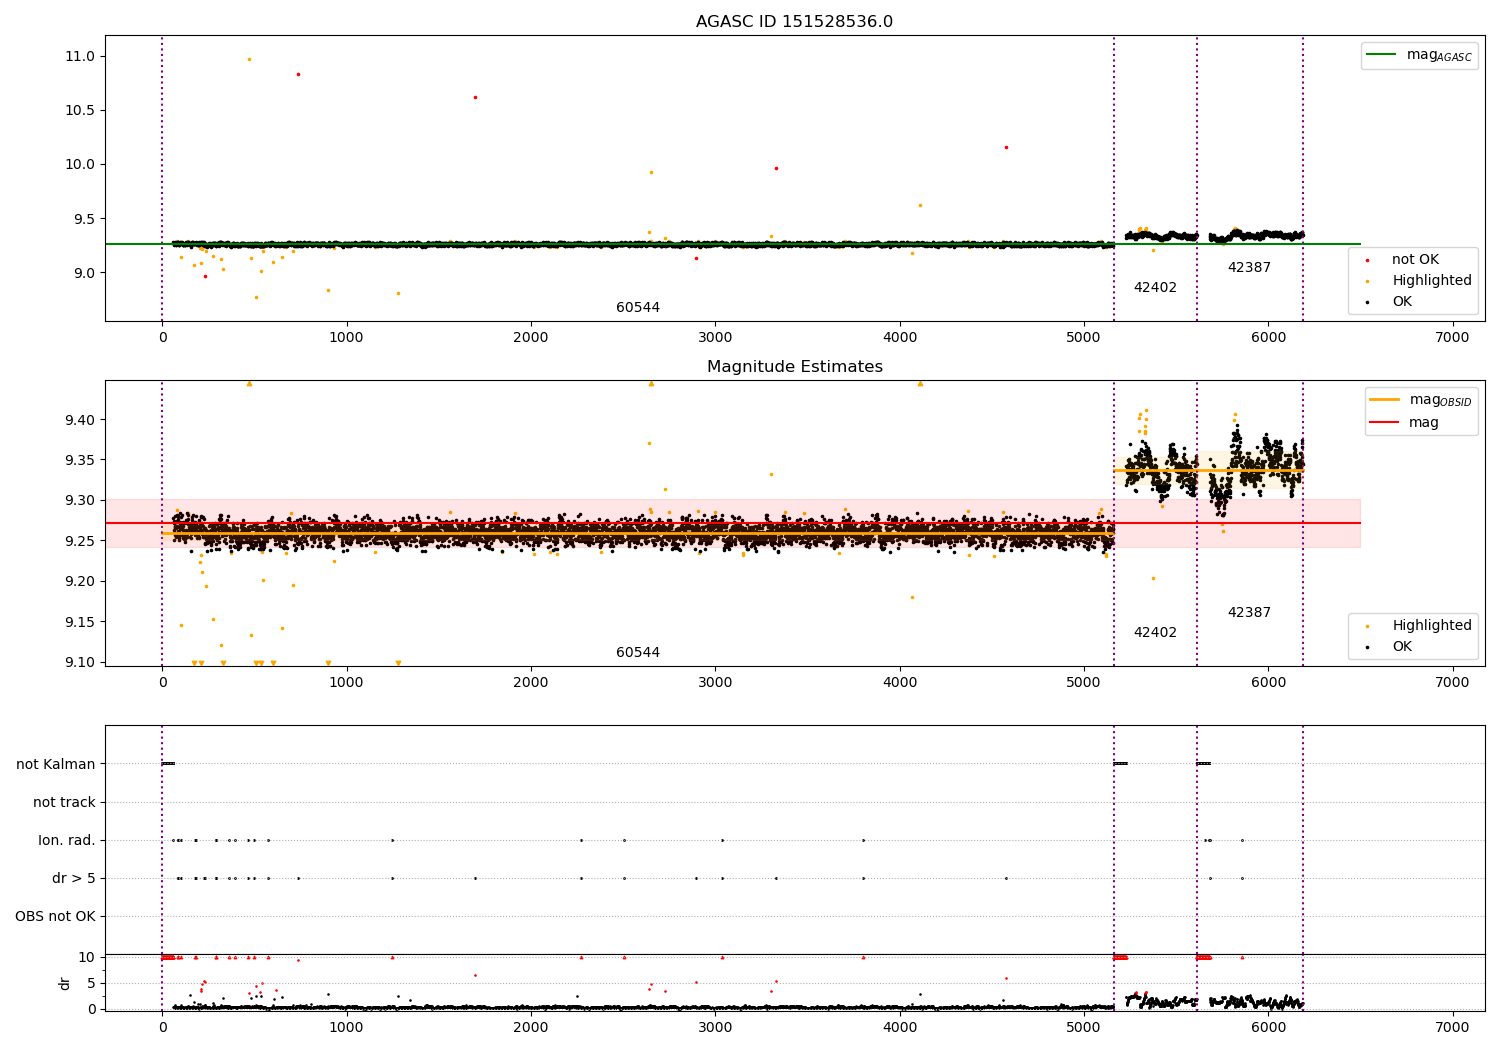Viewport: 1500px width, 1050px height.
Task: Click the Highlighted legend entry in the middle plot
Action: (1419, 626)
